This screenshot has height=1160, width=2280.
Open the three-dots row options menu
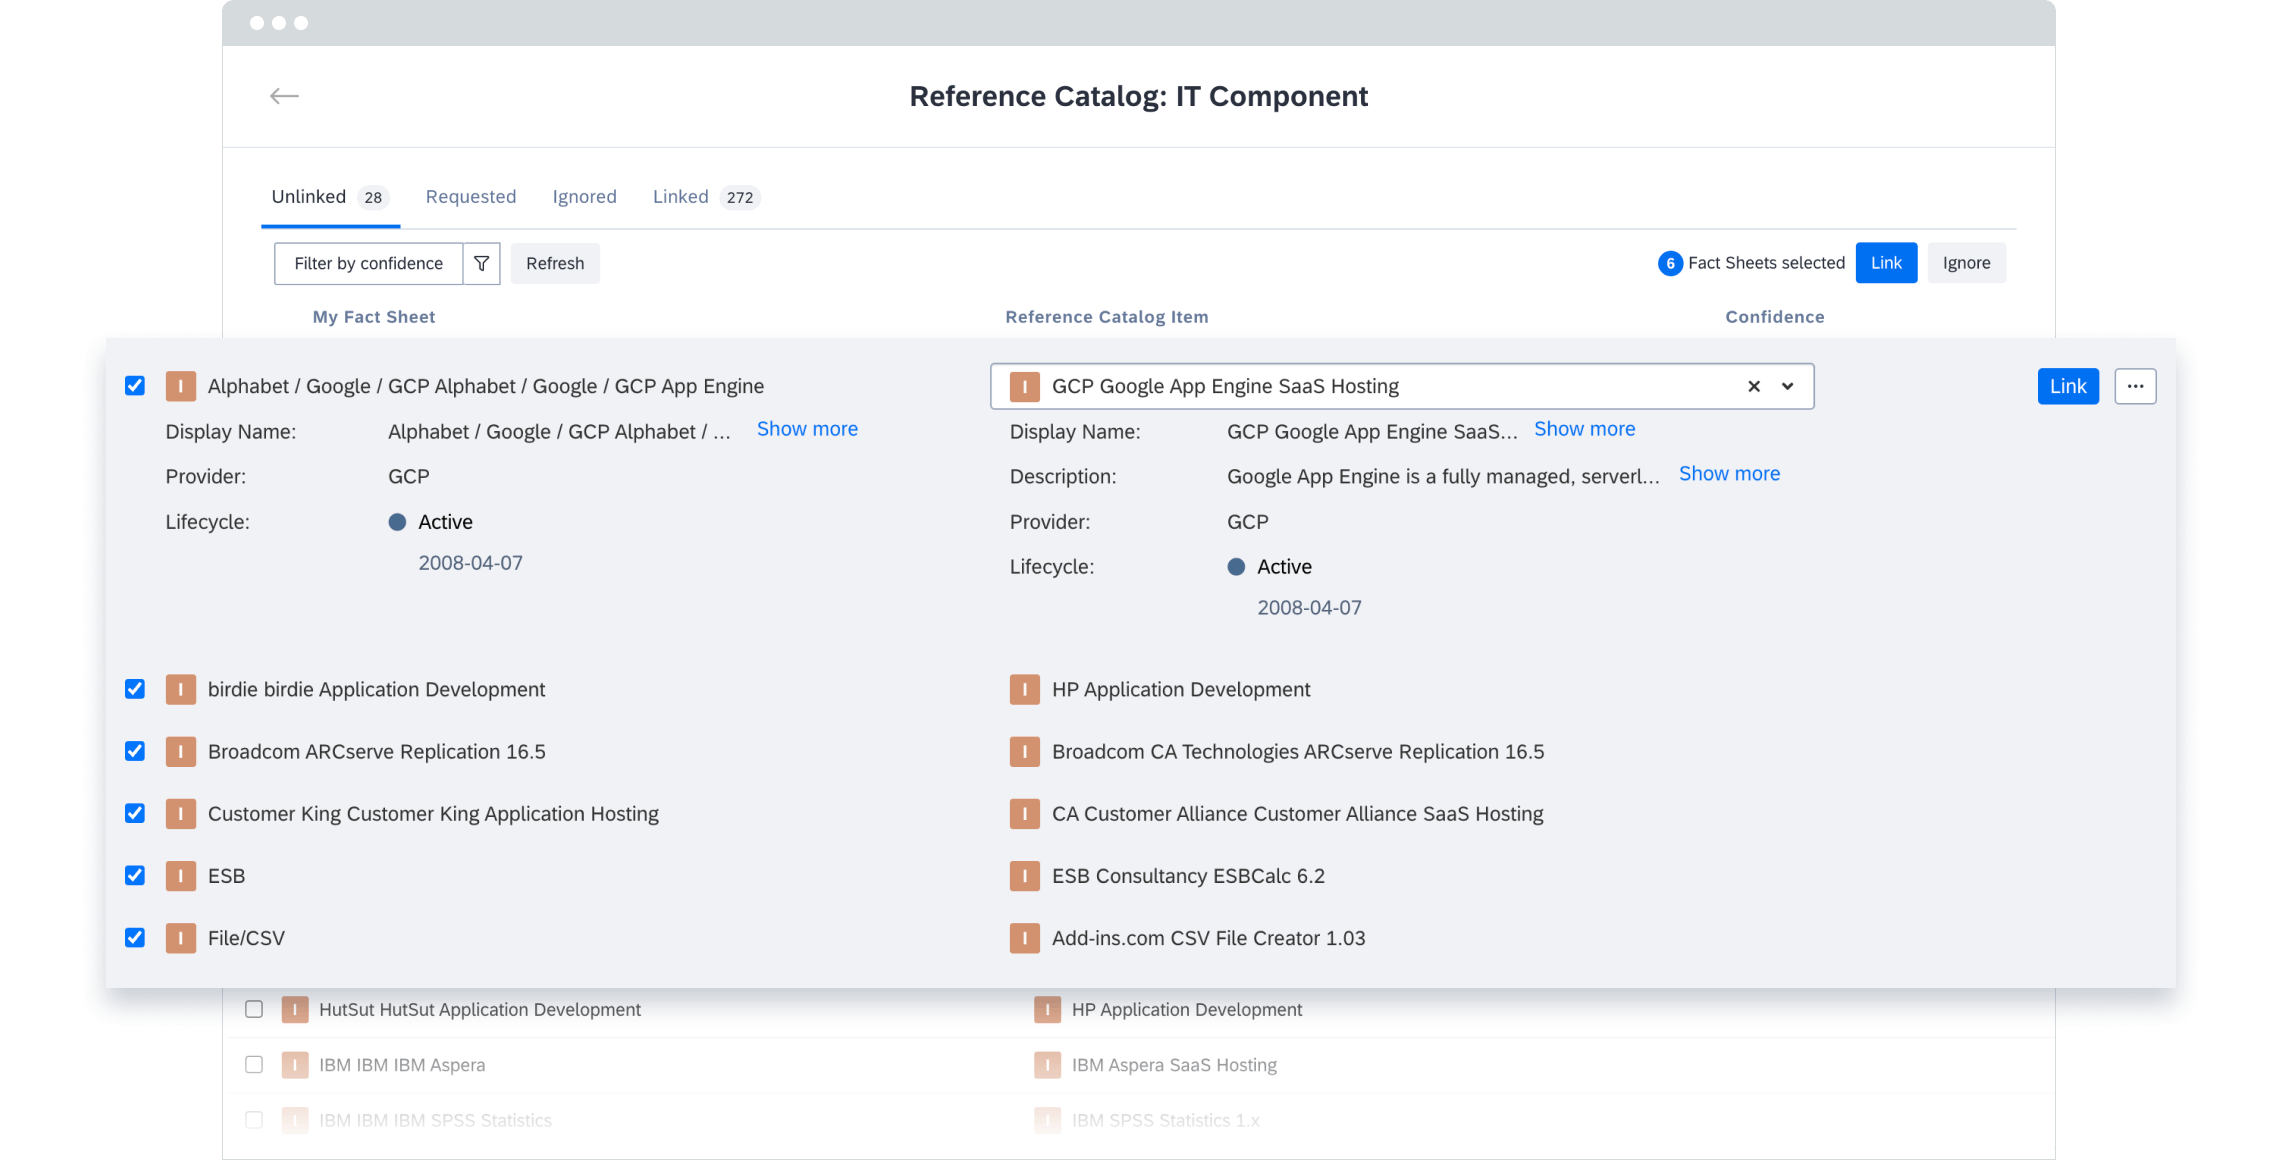point(2135,386)
